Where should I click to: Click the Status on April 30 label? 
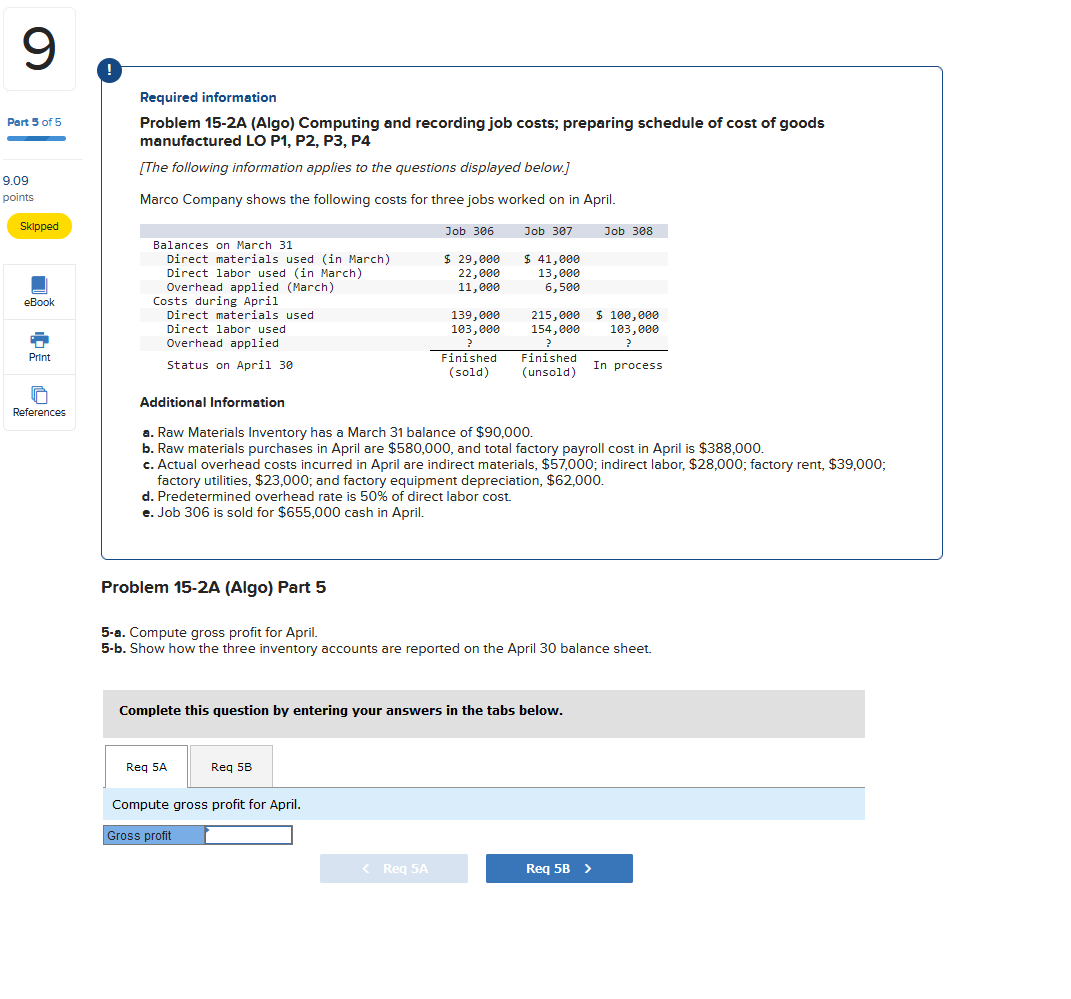tap(230, 365)
